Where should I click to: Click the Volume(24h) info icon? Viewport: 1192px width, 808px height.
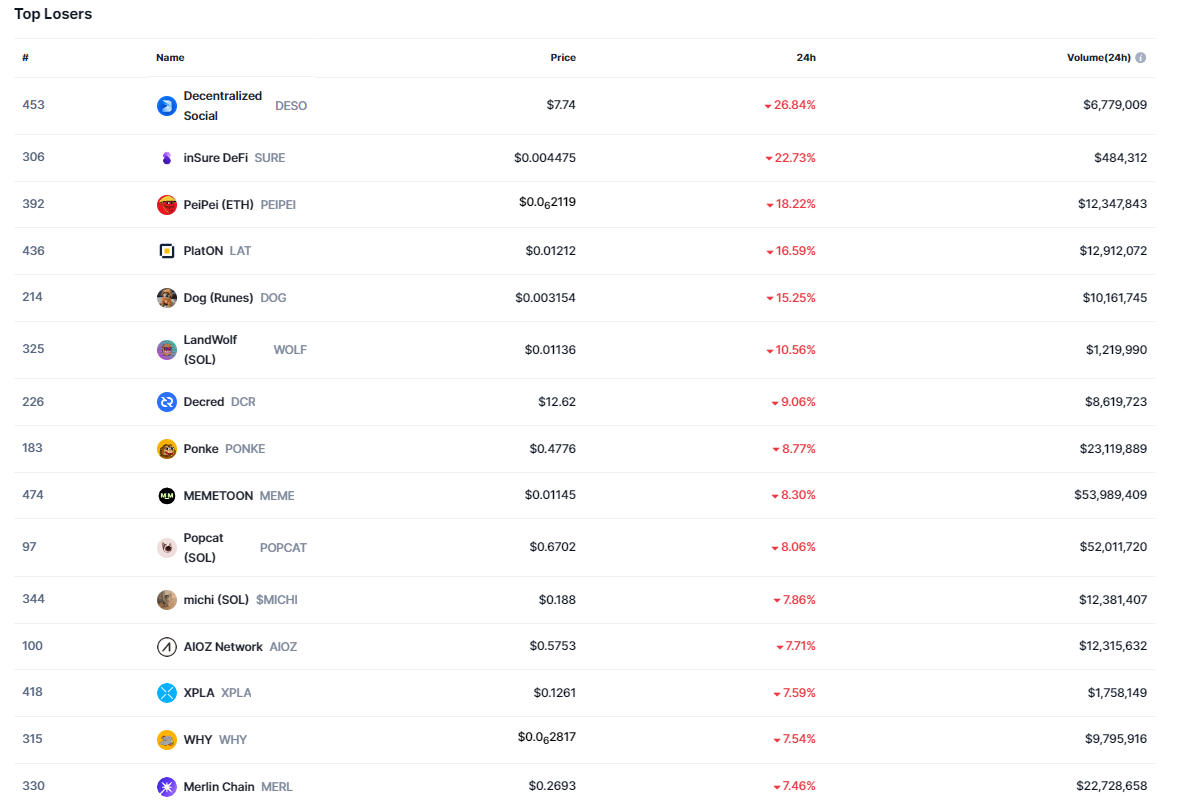coord(1141,58)
